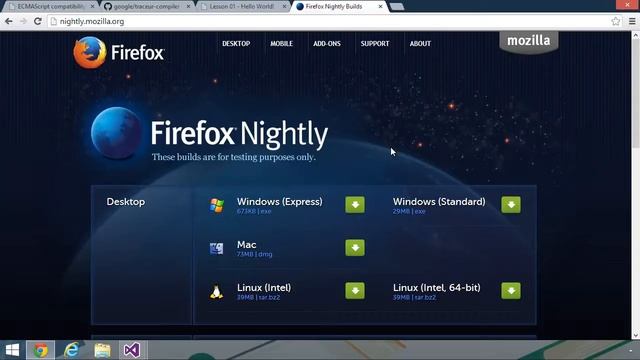Open Visual Studio from taskbar
Viewport: 640px width, 360px height.
click(132, 350)
